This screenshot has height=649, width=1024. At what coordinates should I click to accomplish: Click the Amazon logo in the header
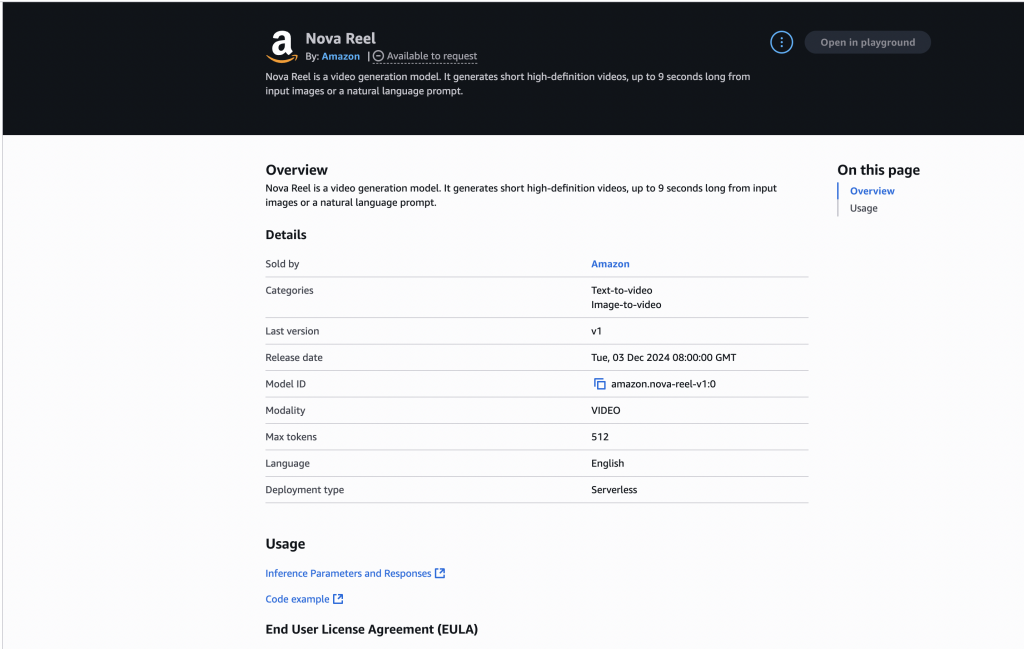click(282, 46)
